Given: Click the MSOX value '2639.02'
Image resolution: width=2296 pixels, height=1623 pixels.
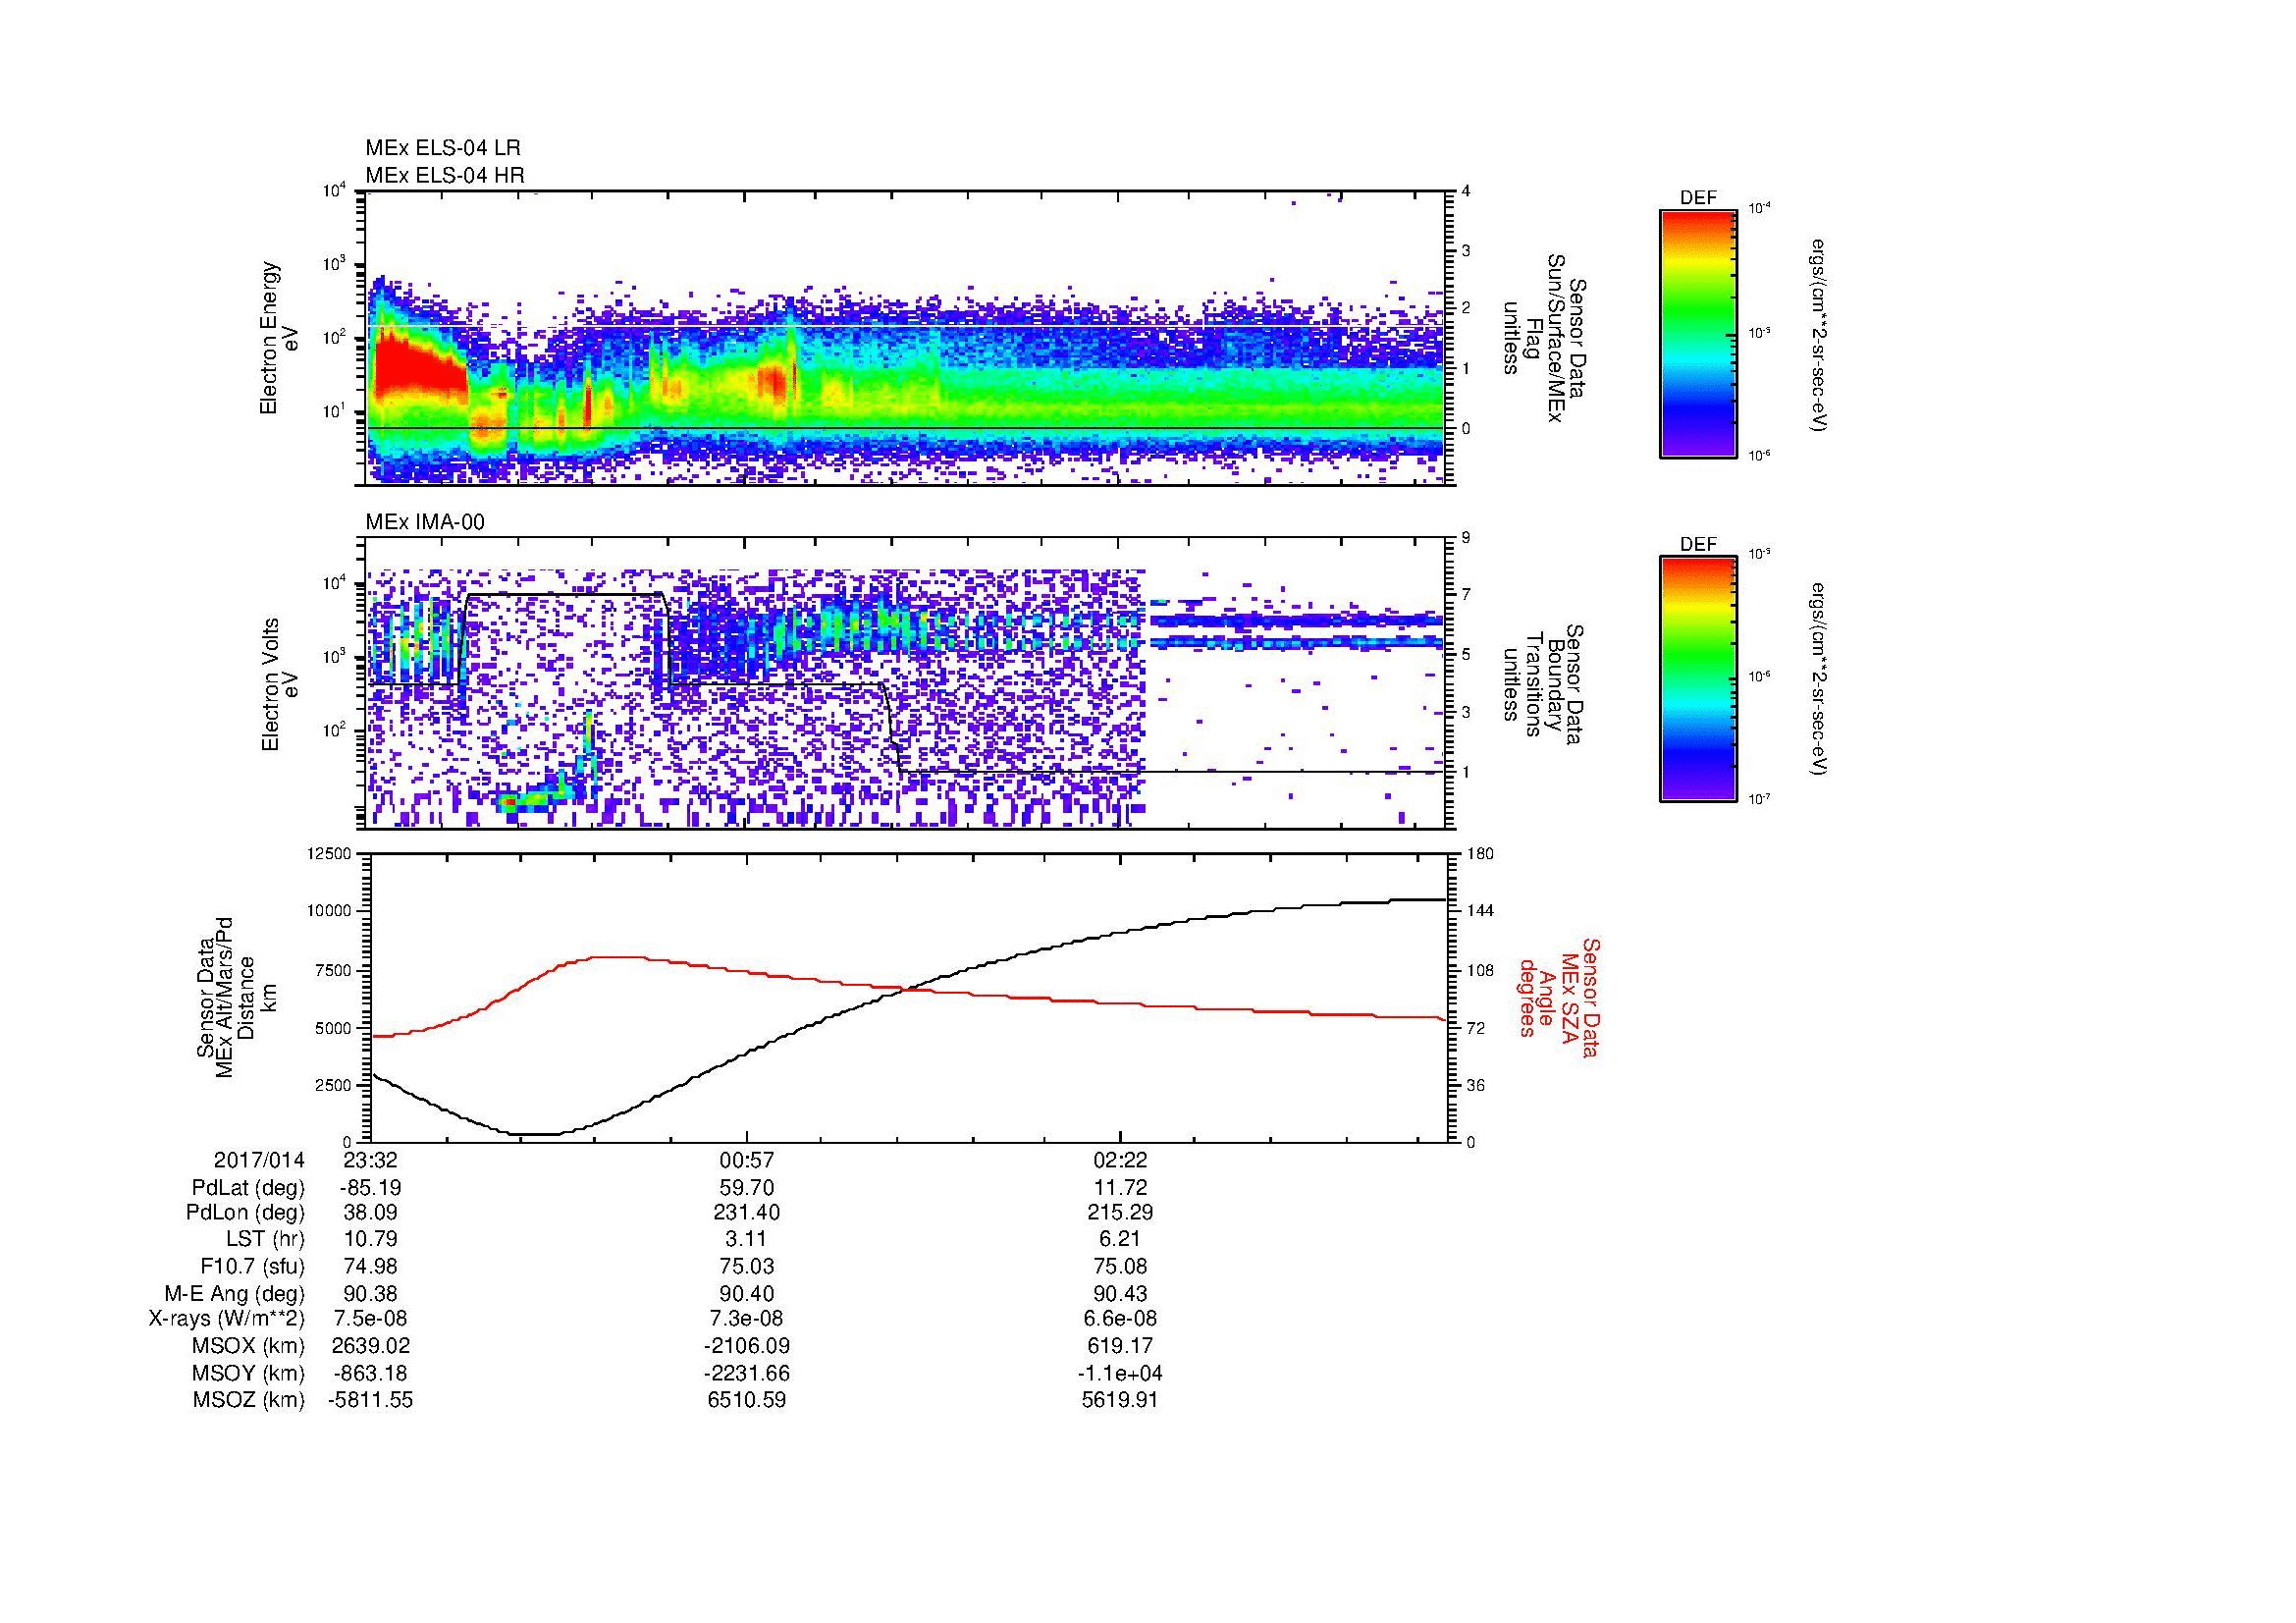Looking at the screenshot, I should point(371,1346).
